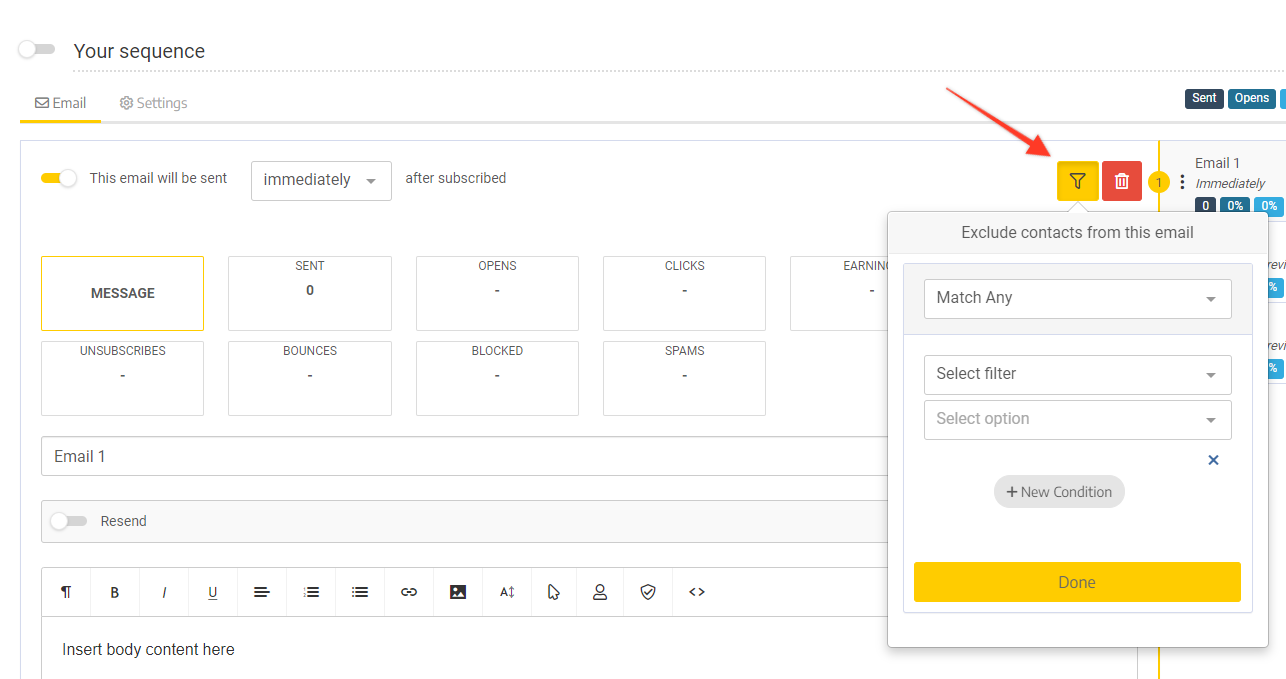The width and height of the screenshot is (1286, 679).
Task: Remove the filter condition with the X
Action: point(1213,460)
